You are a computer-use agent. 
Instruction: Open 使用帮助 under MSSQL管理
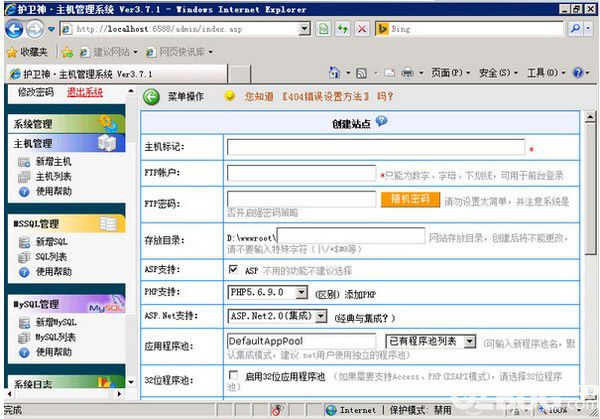pyautogui.click(x=53, y=272)
